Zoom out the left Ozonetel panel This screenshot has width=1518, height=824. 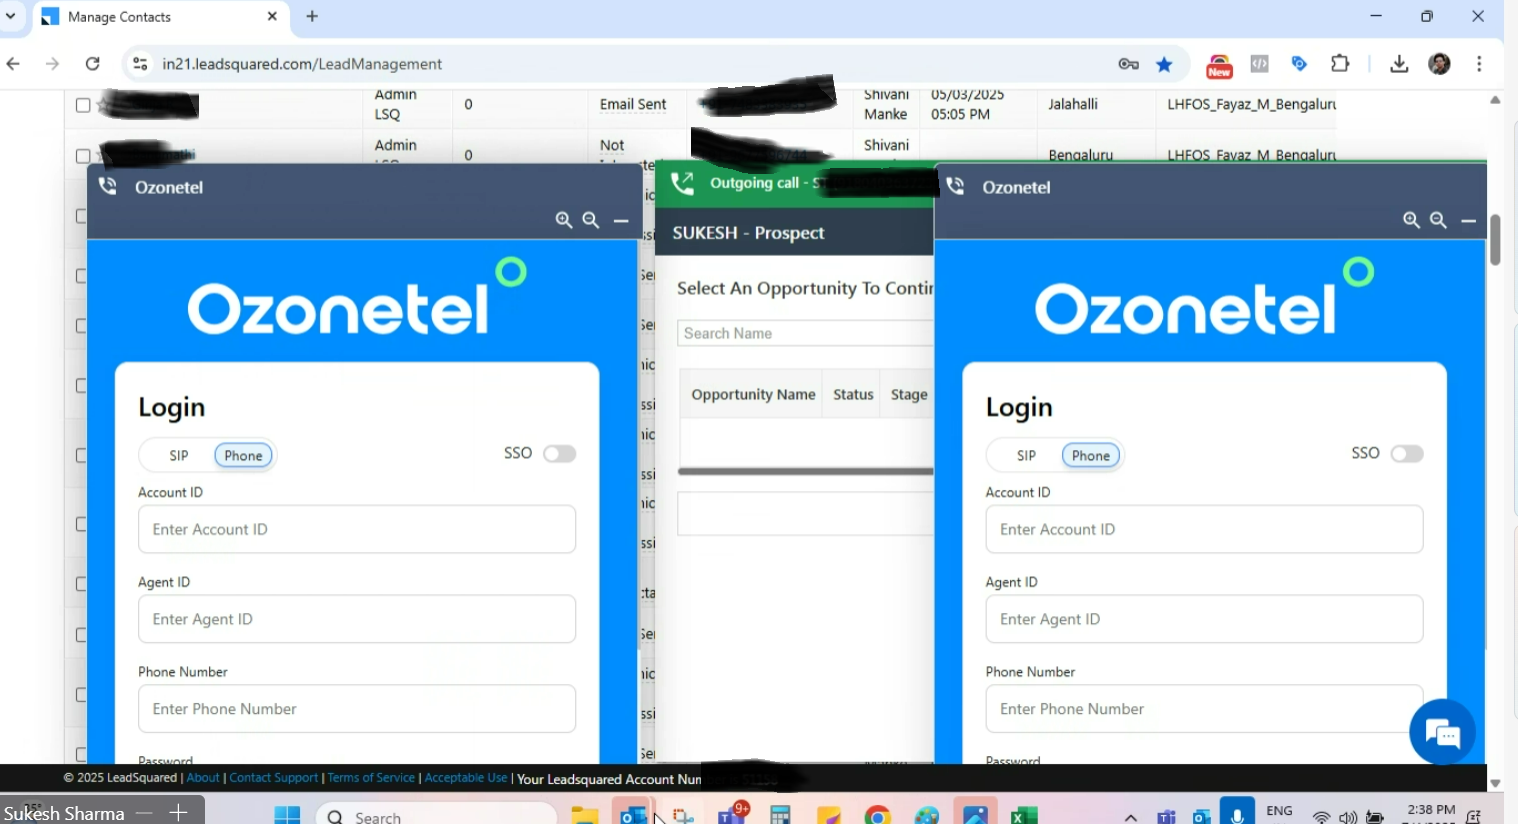coord(591,220)
